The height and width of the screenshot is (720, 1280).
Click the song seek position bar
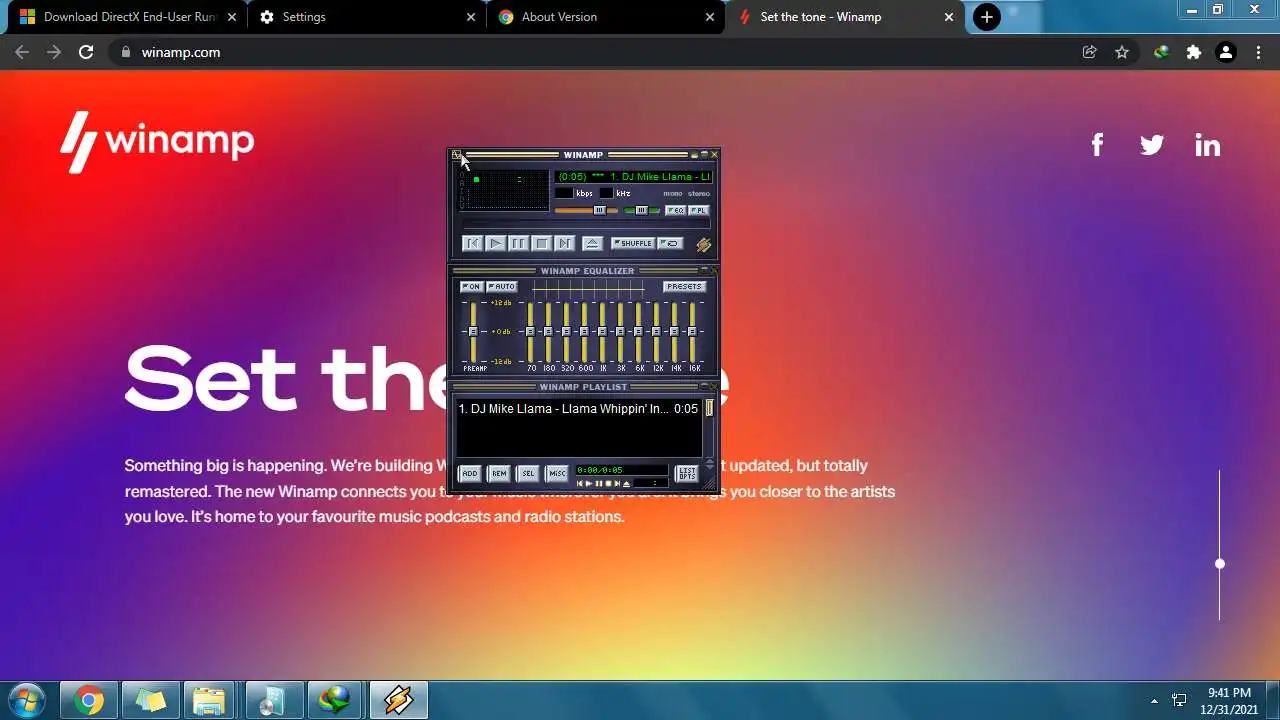(x=586, y=225)
